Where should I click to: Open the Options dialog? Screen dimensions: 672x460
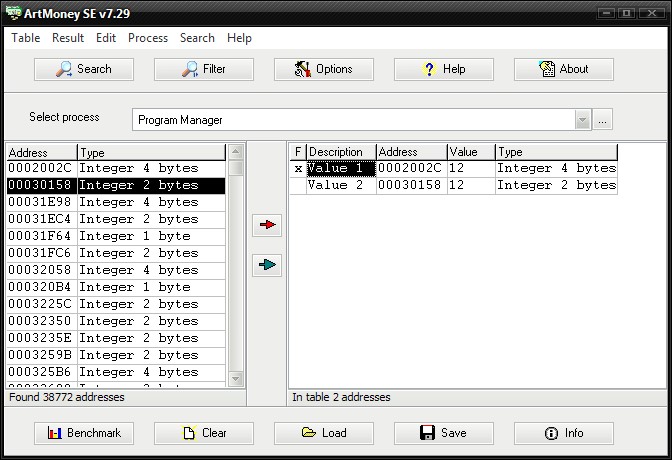[324, 69]
